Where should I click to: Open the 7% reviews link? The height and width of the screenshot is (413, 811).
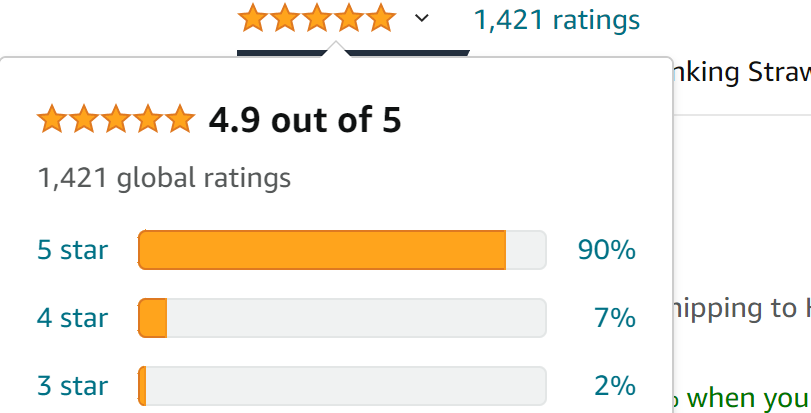(615, 318)
